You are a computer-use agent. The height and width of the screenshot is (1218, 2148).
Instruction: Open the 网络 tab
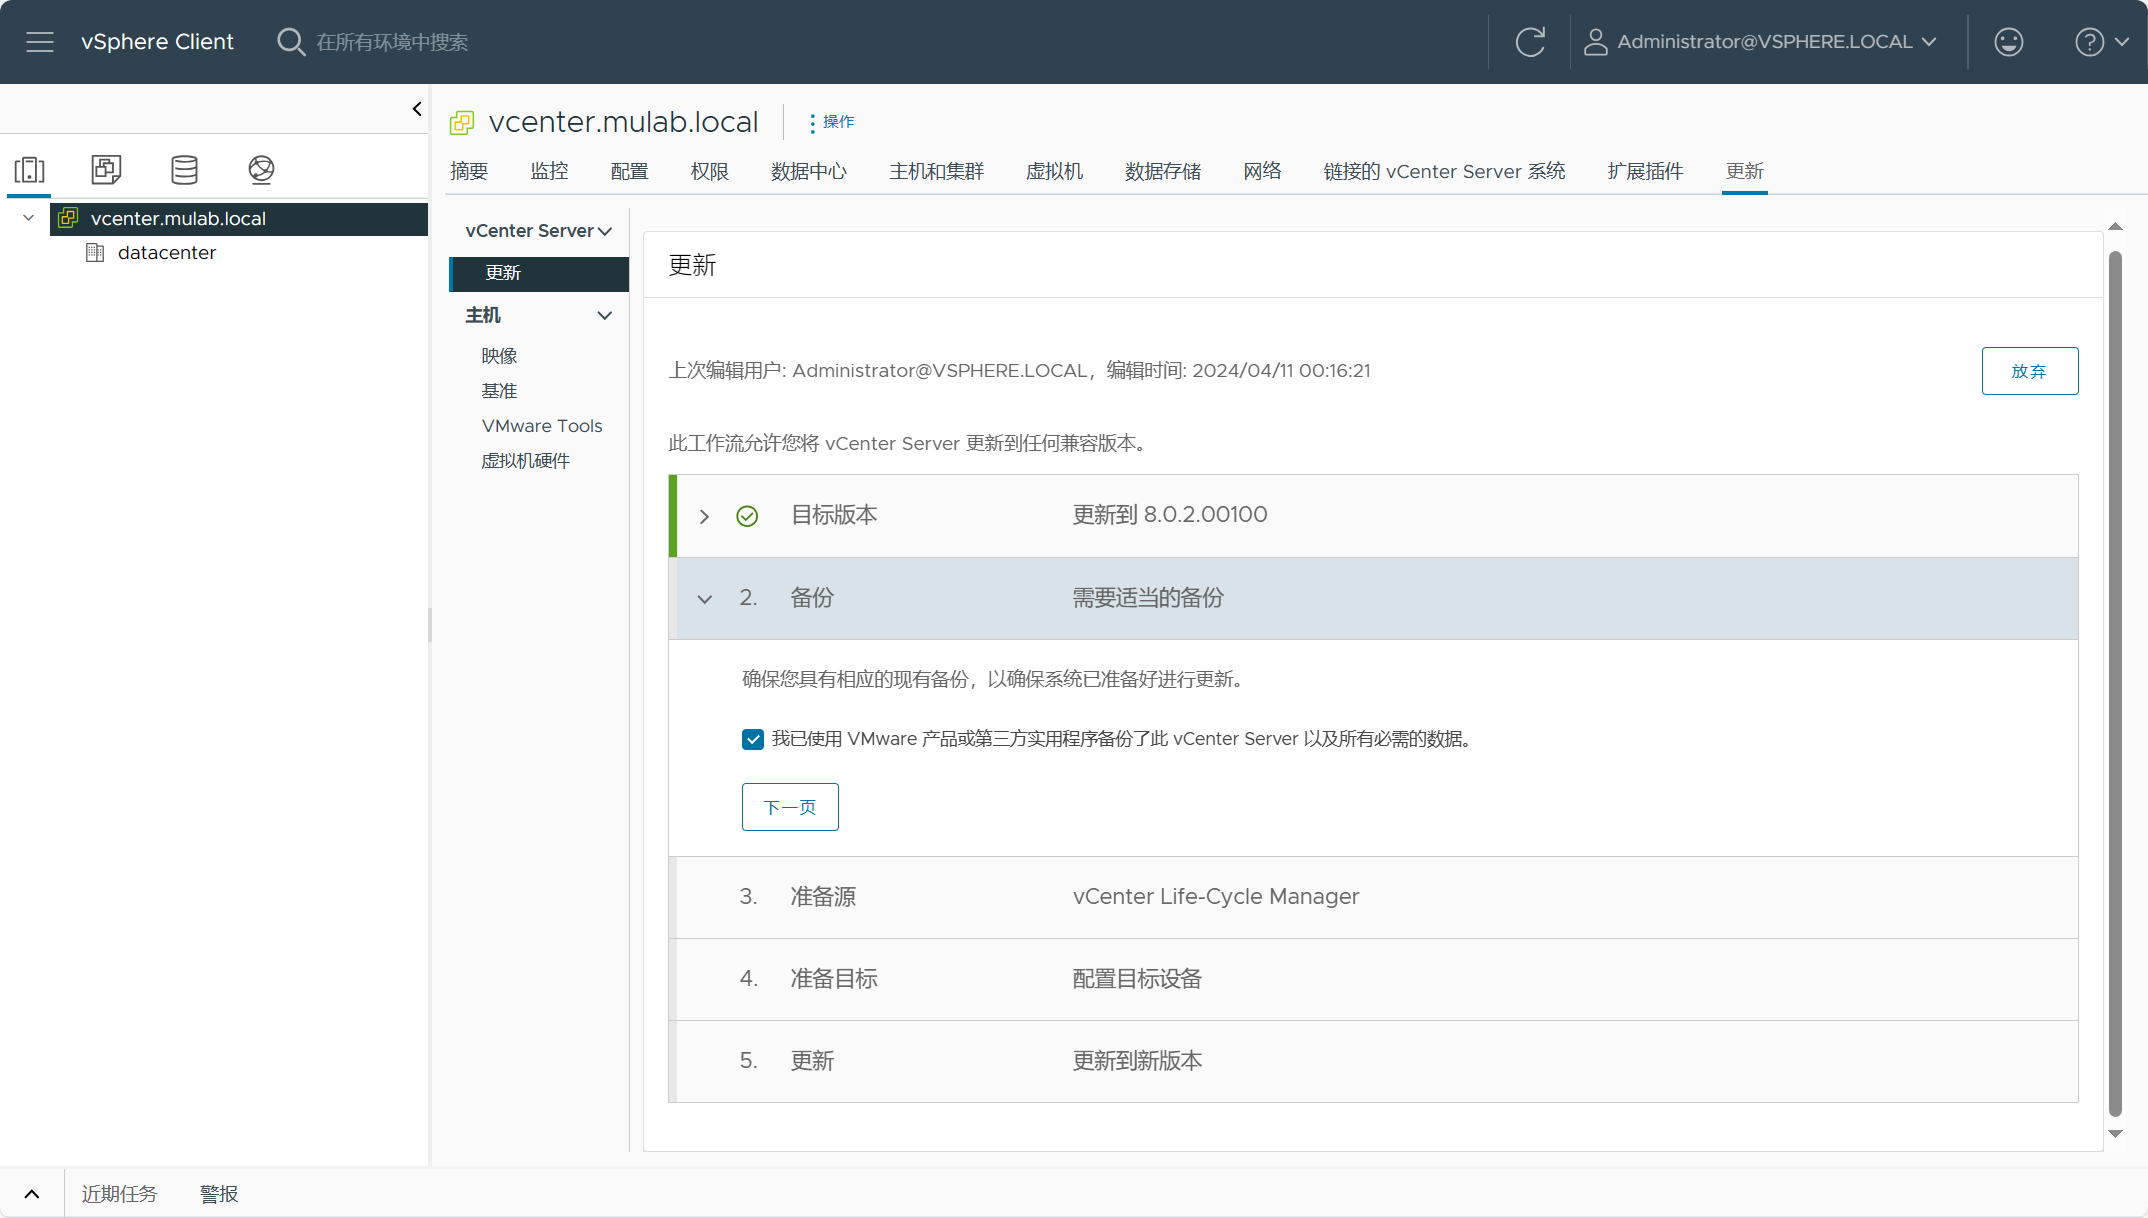point(1262,171)
